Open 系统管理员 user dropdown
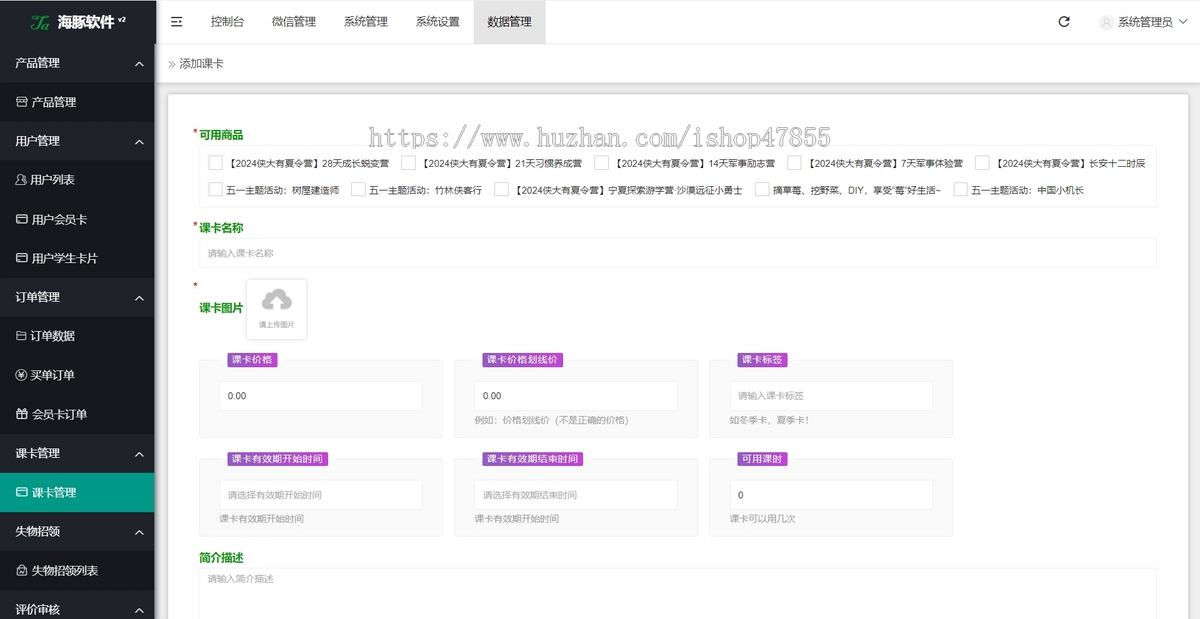 (x=1145, y=22)
